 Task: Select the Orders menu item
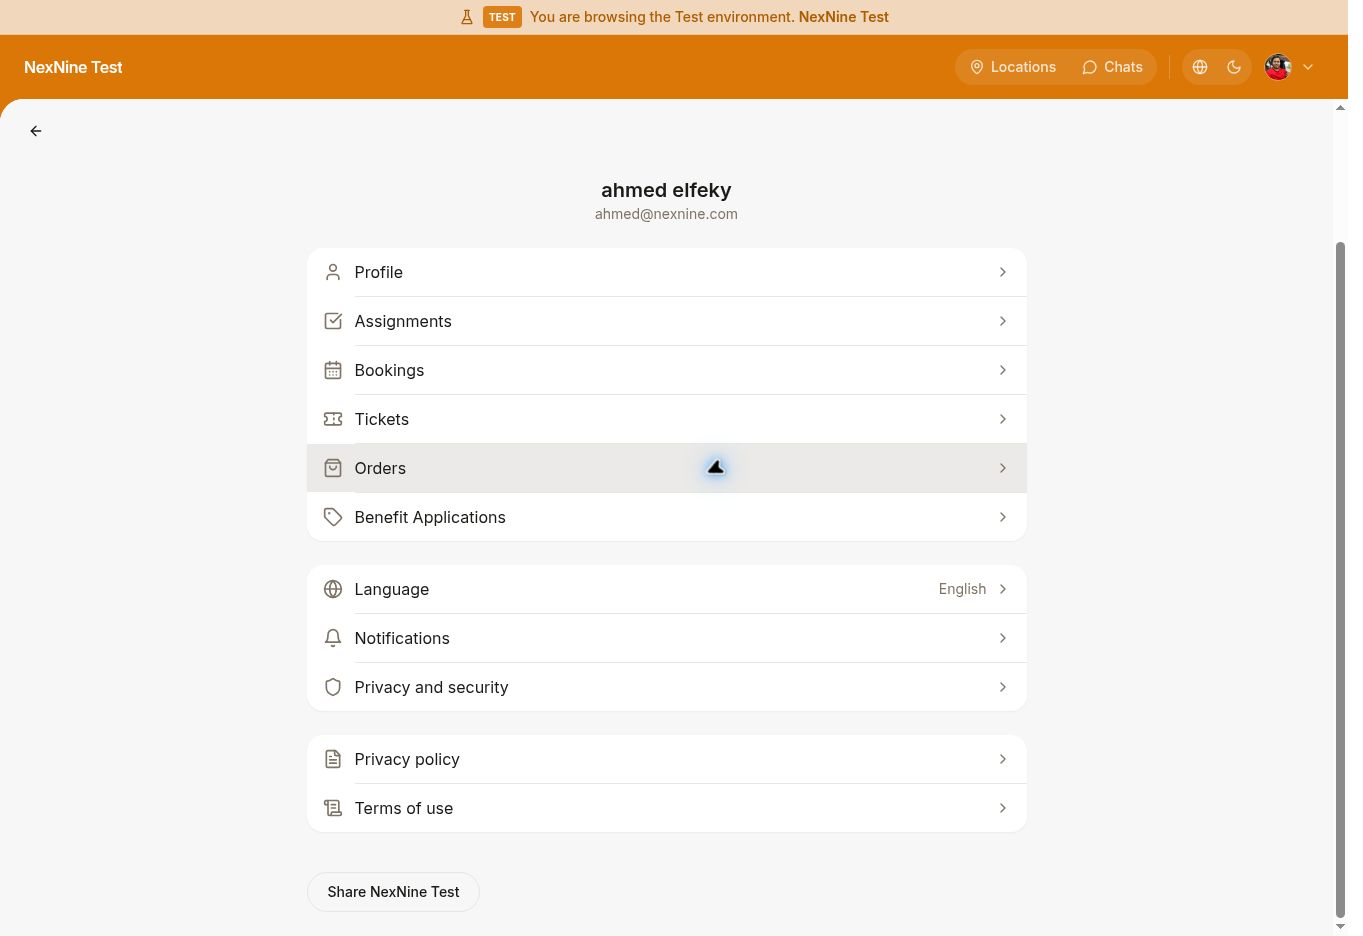point(667,468)
